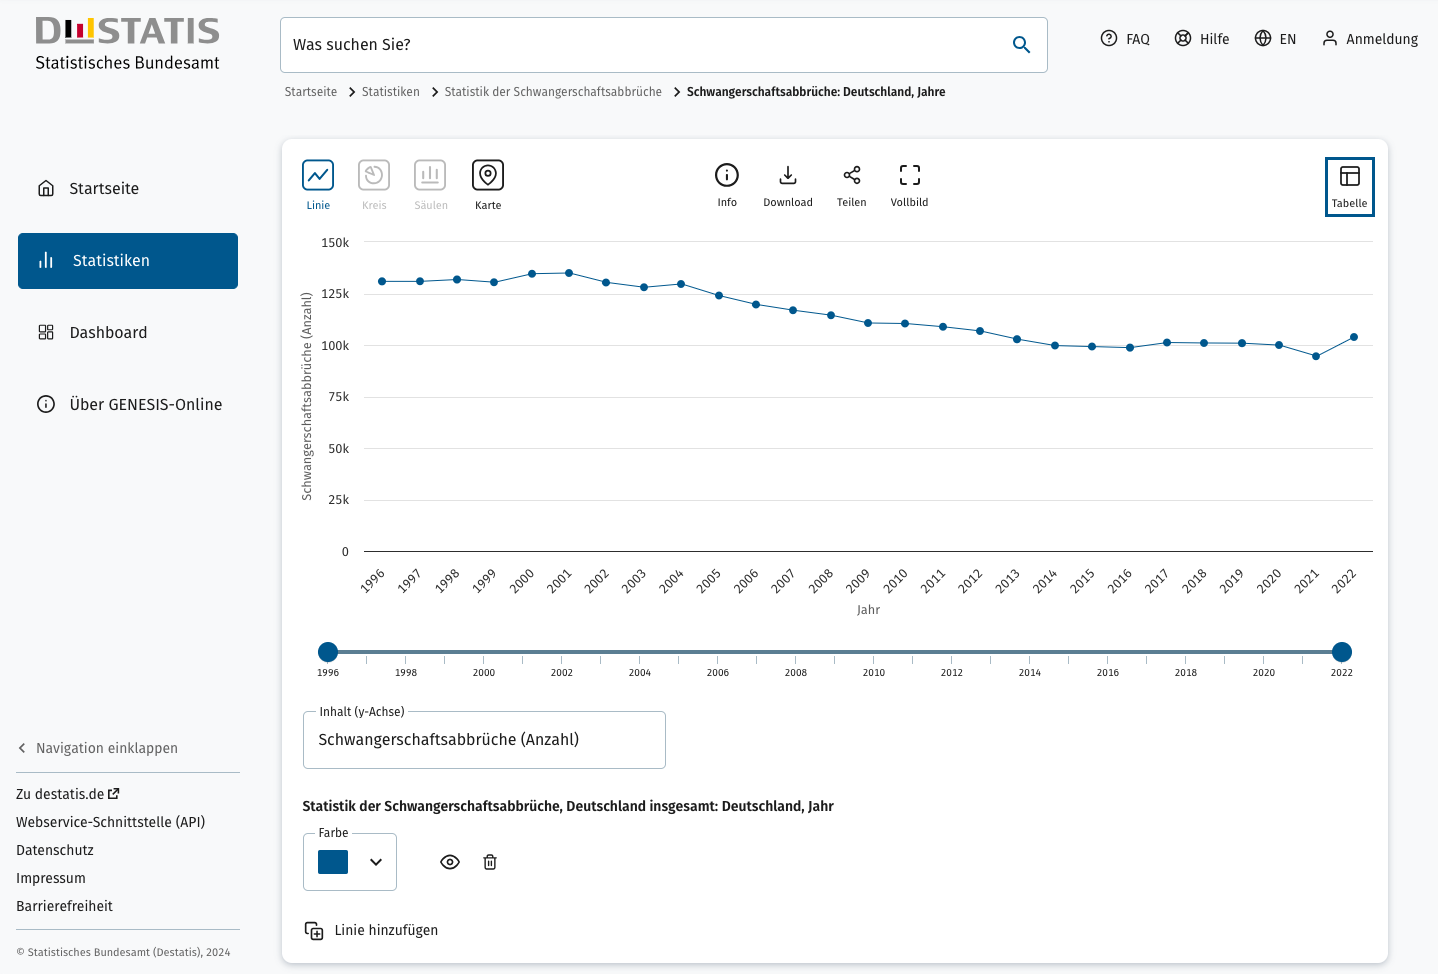Open the Farbe color dropdown arrow

[376, 862]
